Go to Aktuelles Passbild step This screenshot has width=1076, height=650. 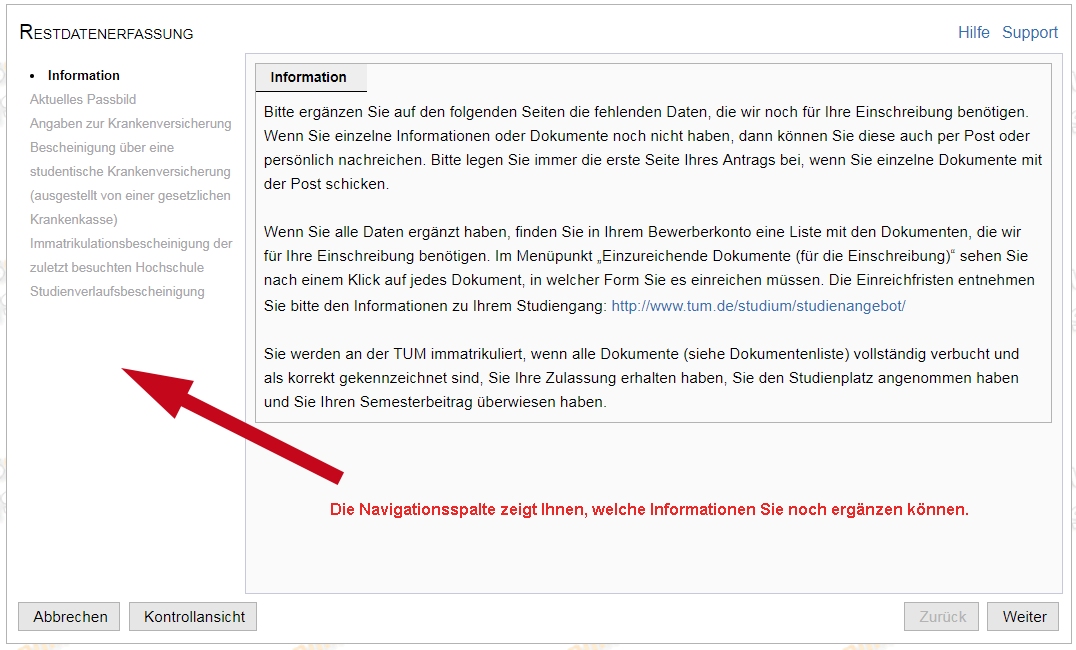[x=83, y=99]
